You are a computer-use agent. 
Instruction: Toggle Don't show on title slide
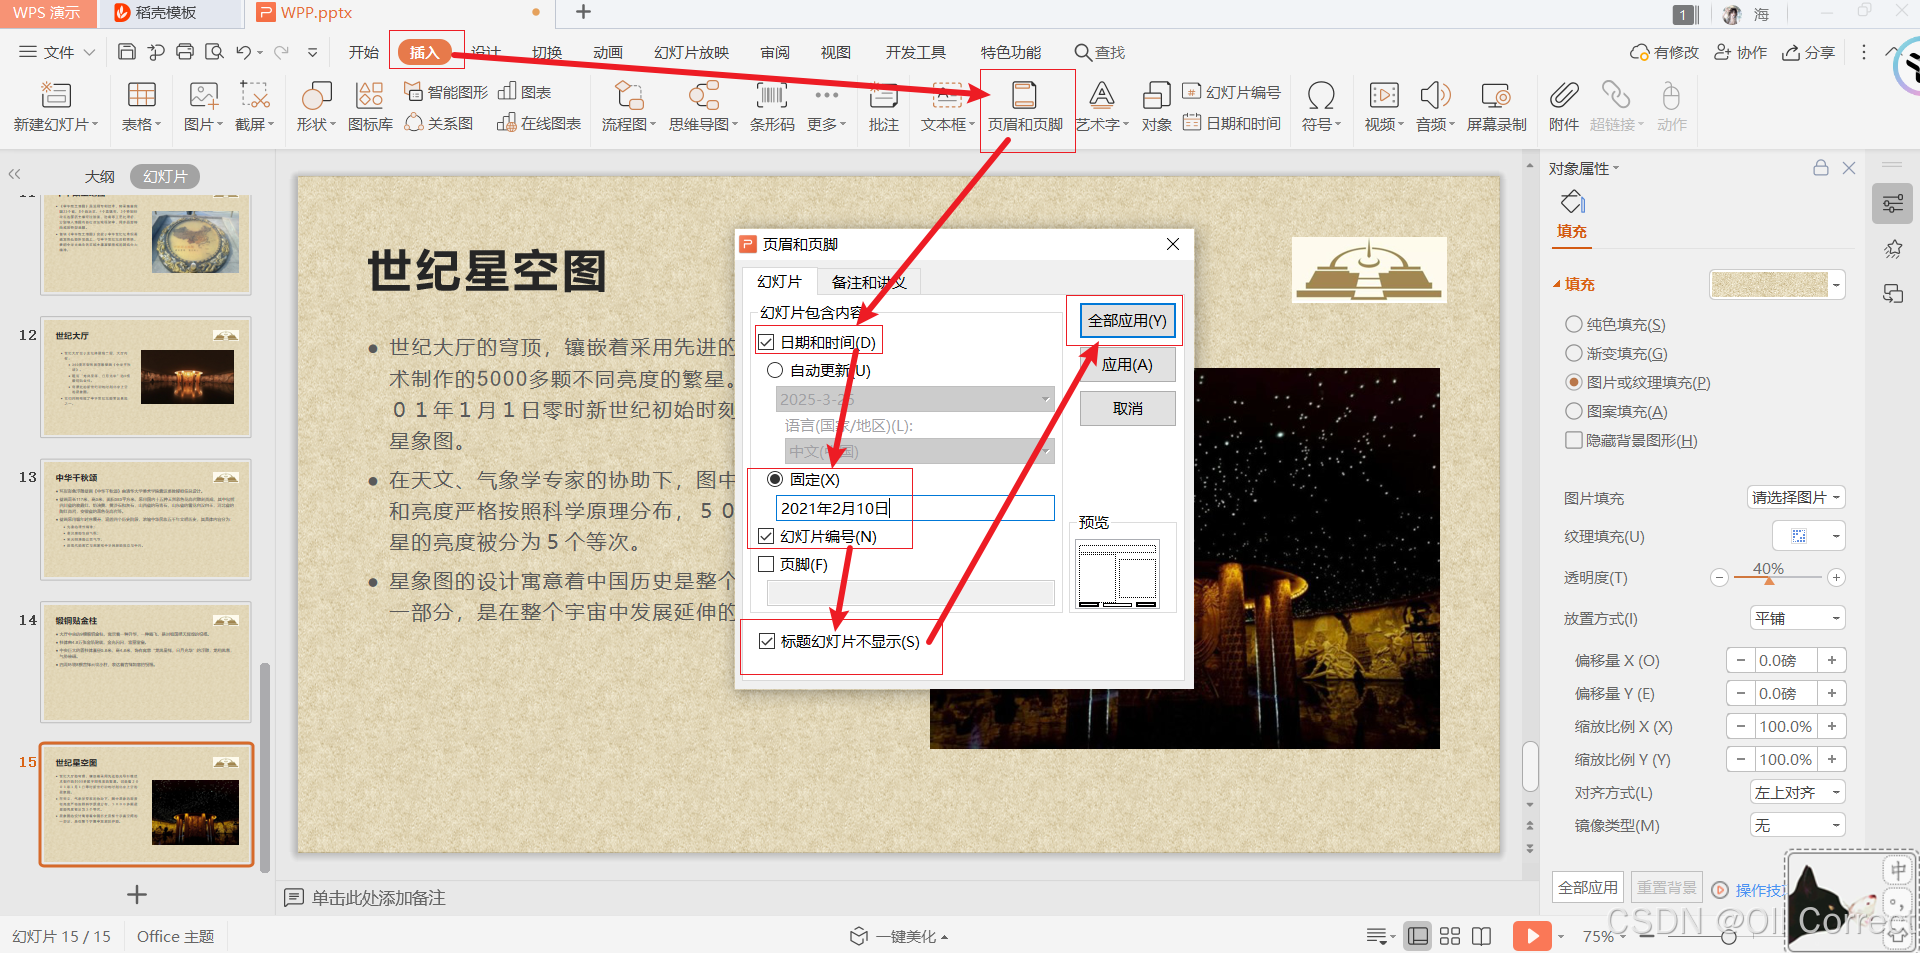[767, 641]
